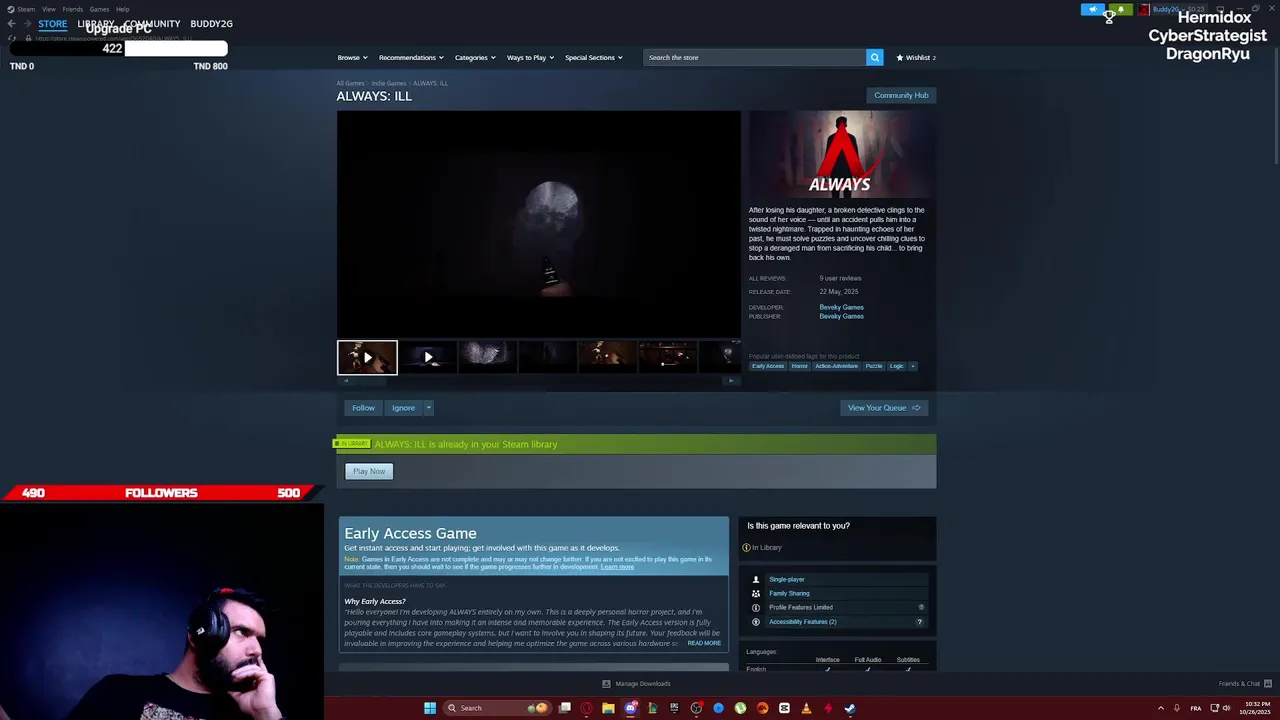Click the Action-Adventure tag
Viewport: 1280px width, 720px height.
tap(836, 366)
